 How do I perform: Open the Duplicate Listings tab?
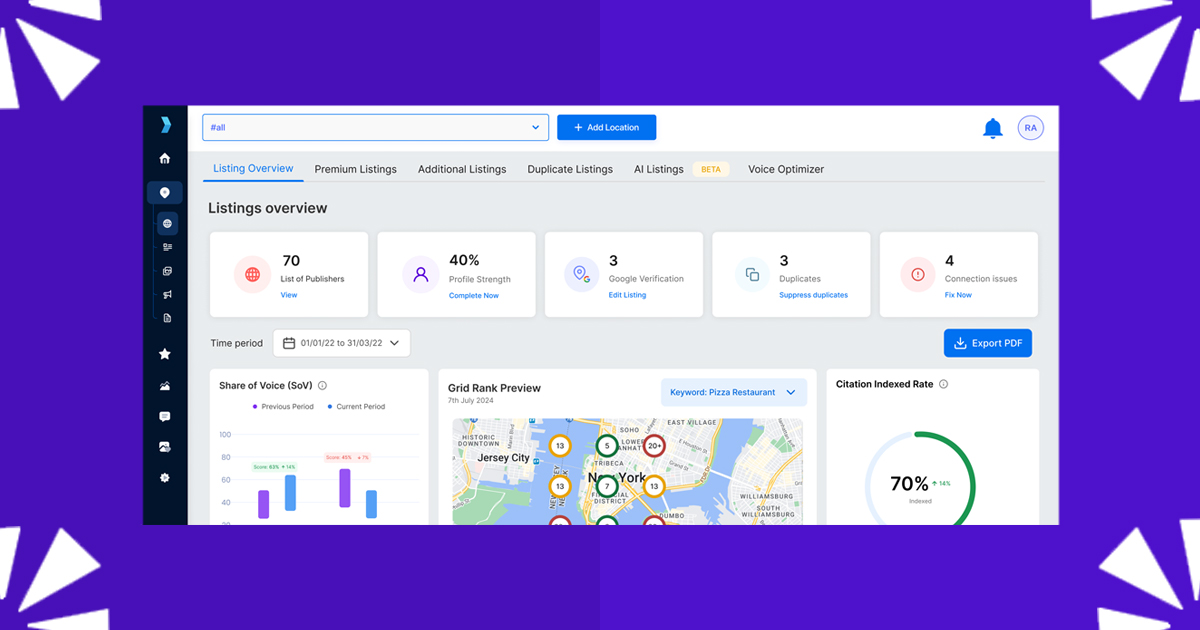pyautogui.click(x=570, y=169)
